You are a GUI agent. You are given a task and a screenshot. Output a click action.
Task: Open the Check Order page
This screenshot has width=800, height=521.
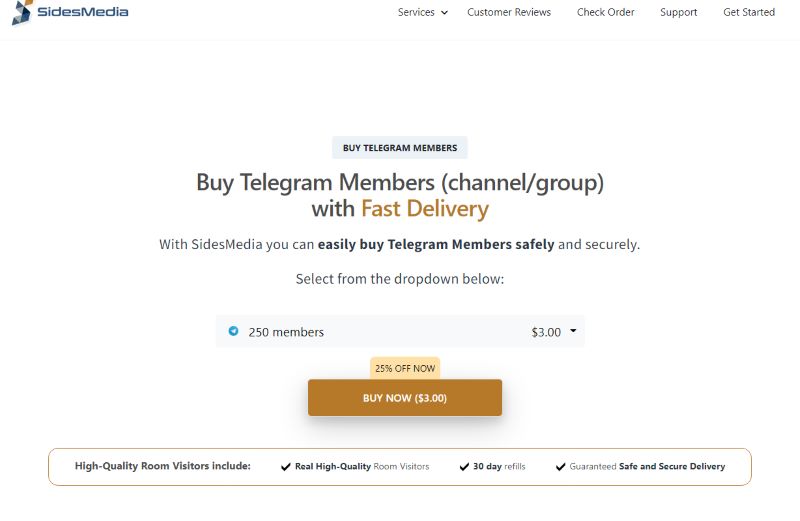click(605, 12)
